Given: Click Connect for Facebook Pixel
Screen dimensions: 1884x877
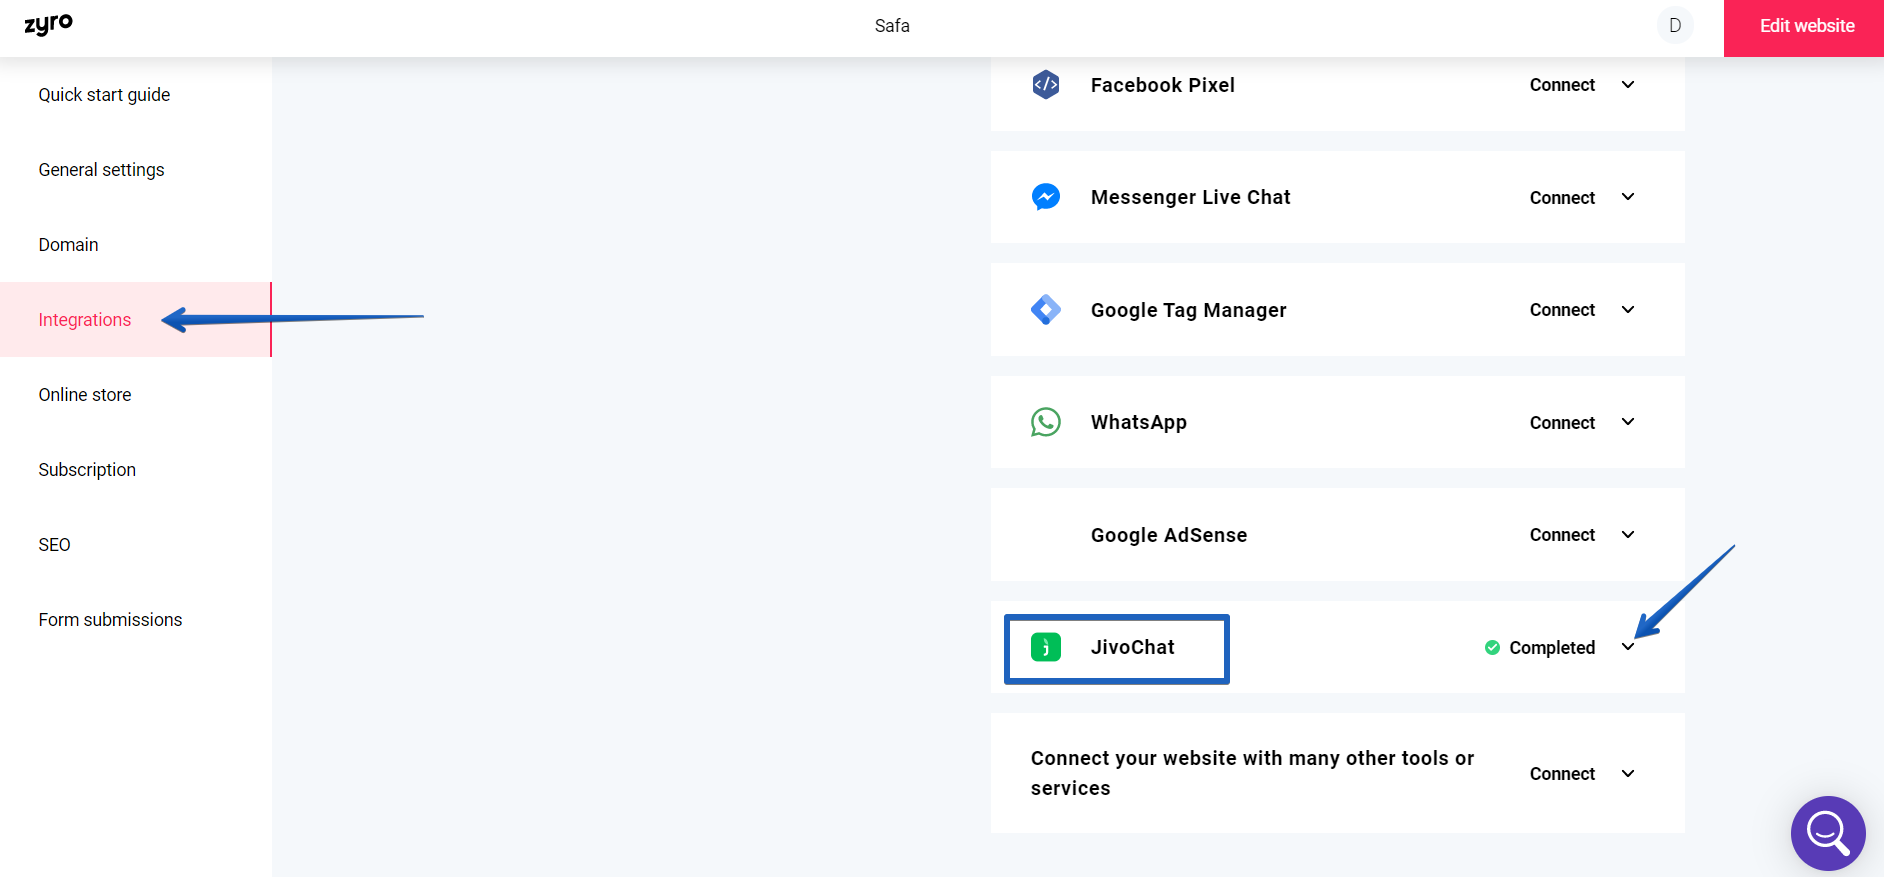Looking at the screenshot, I should (1562, 85).
